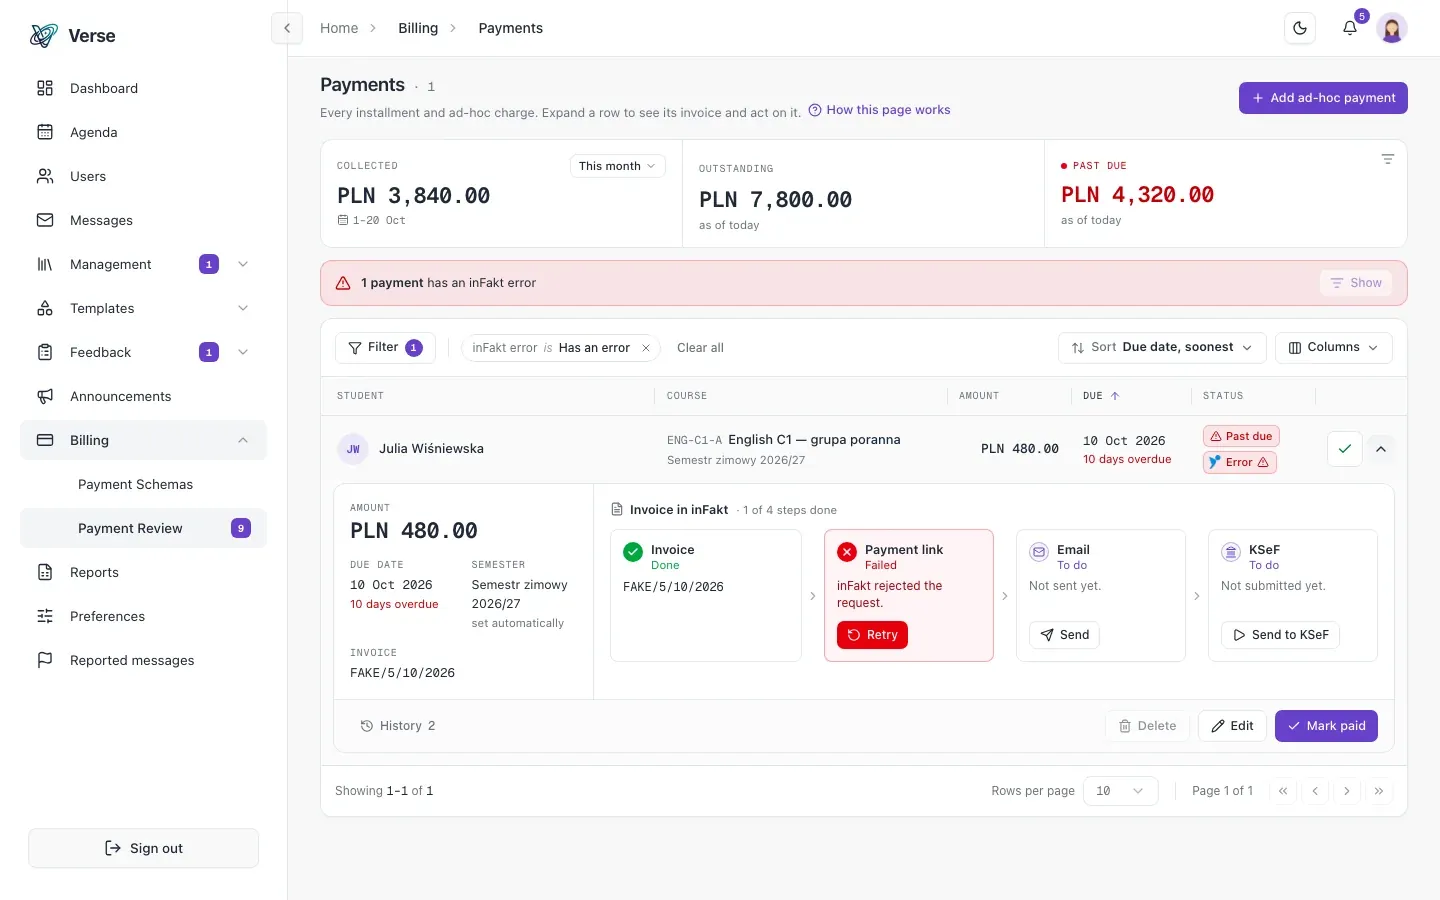1440x900 pixels.
Task: Click Send to KSeF button
Action: click(1280, 635)
